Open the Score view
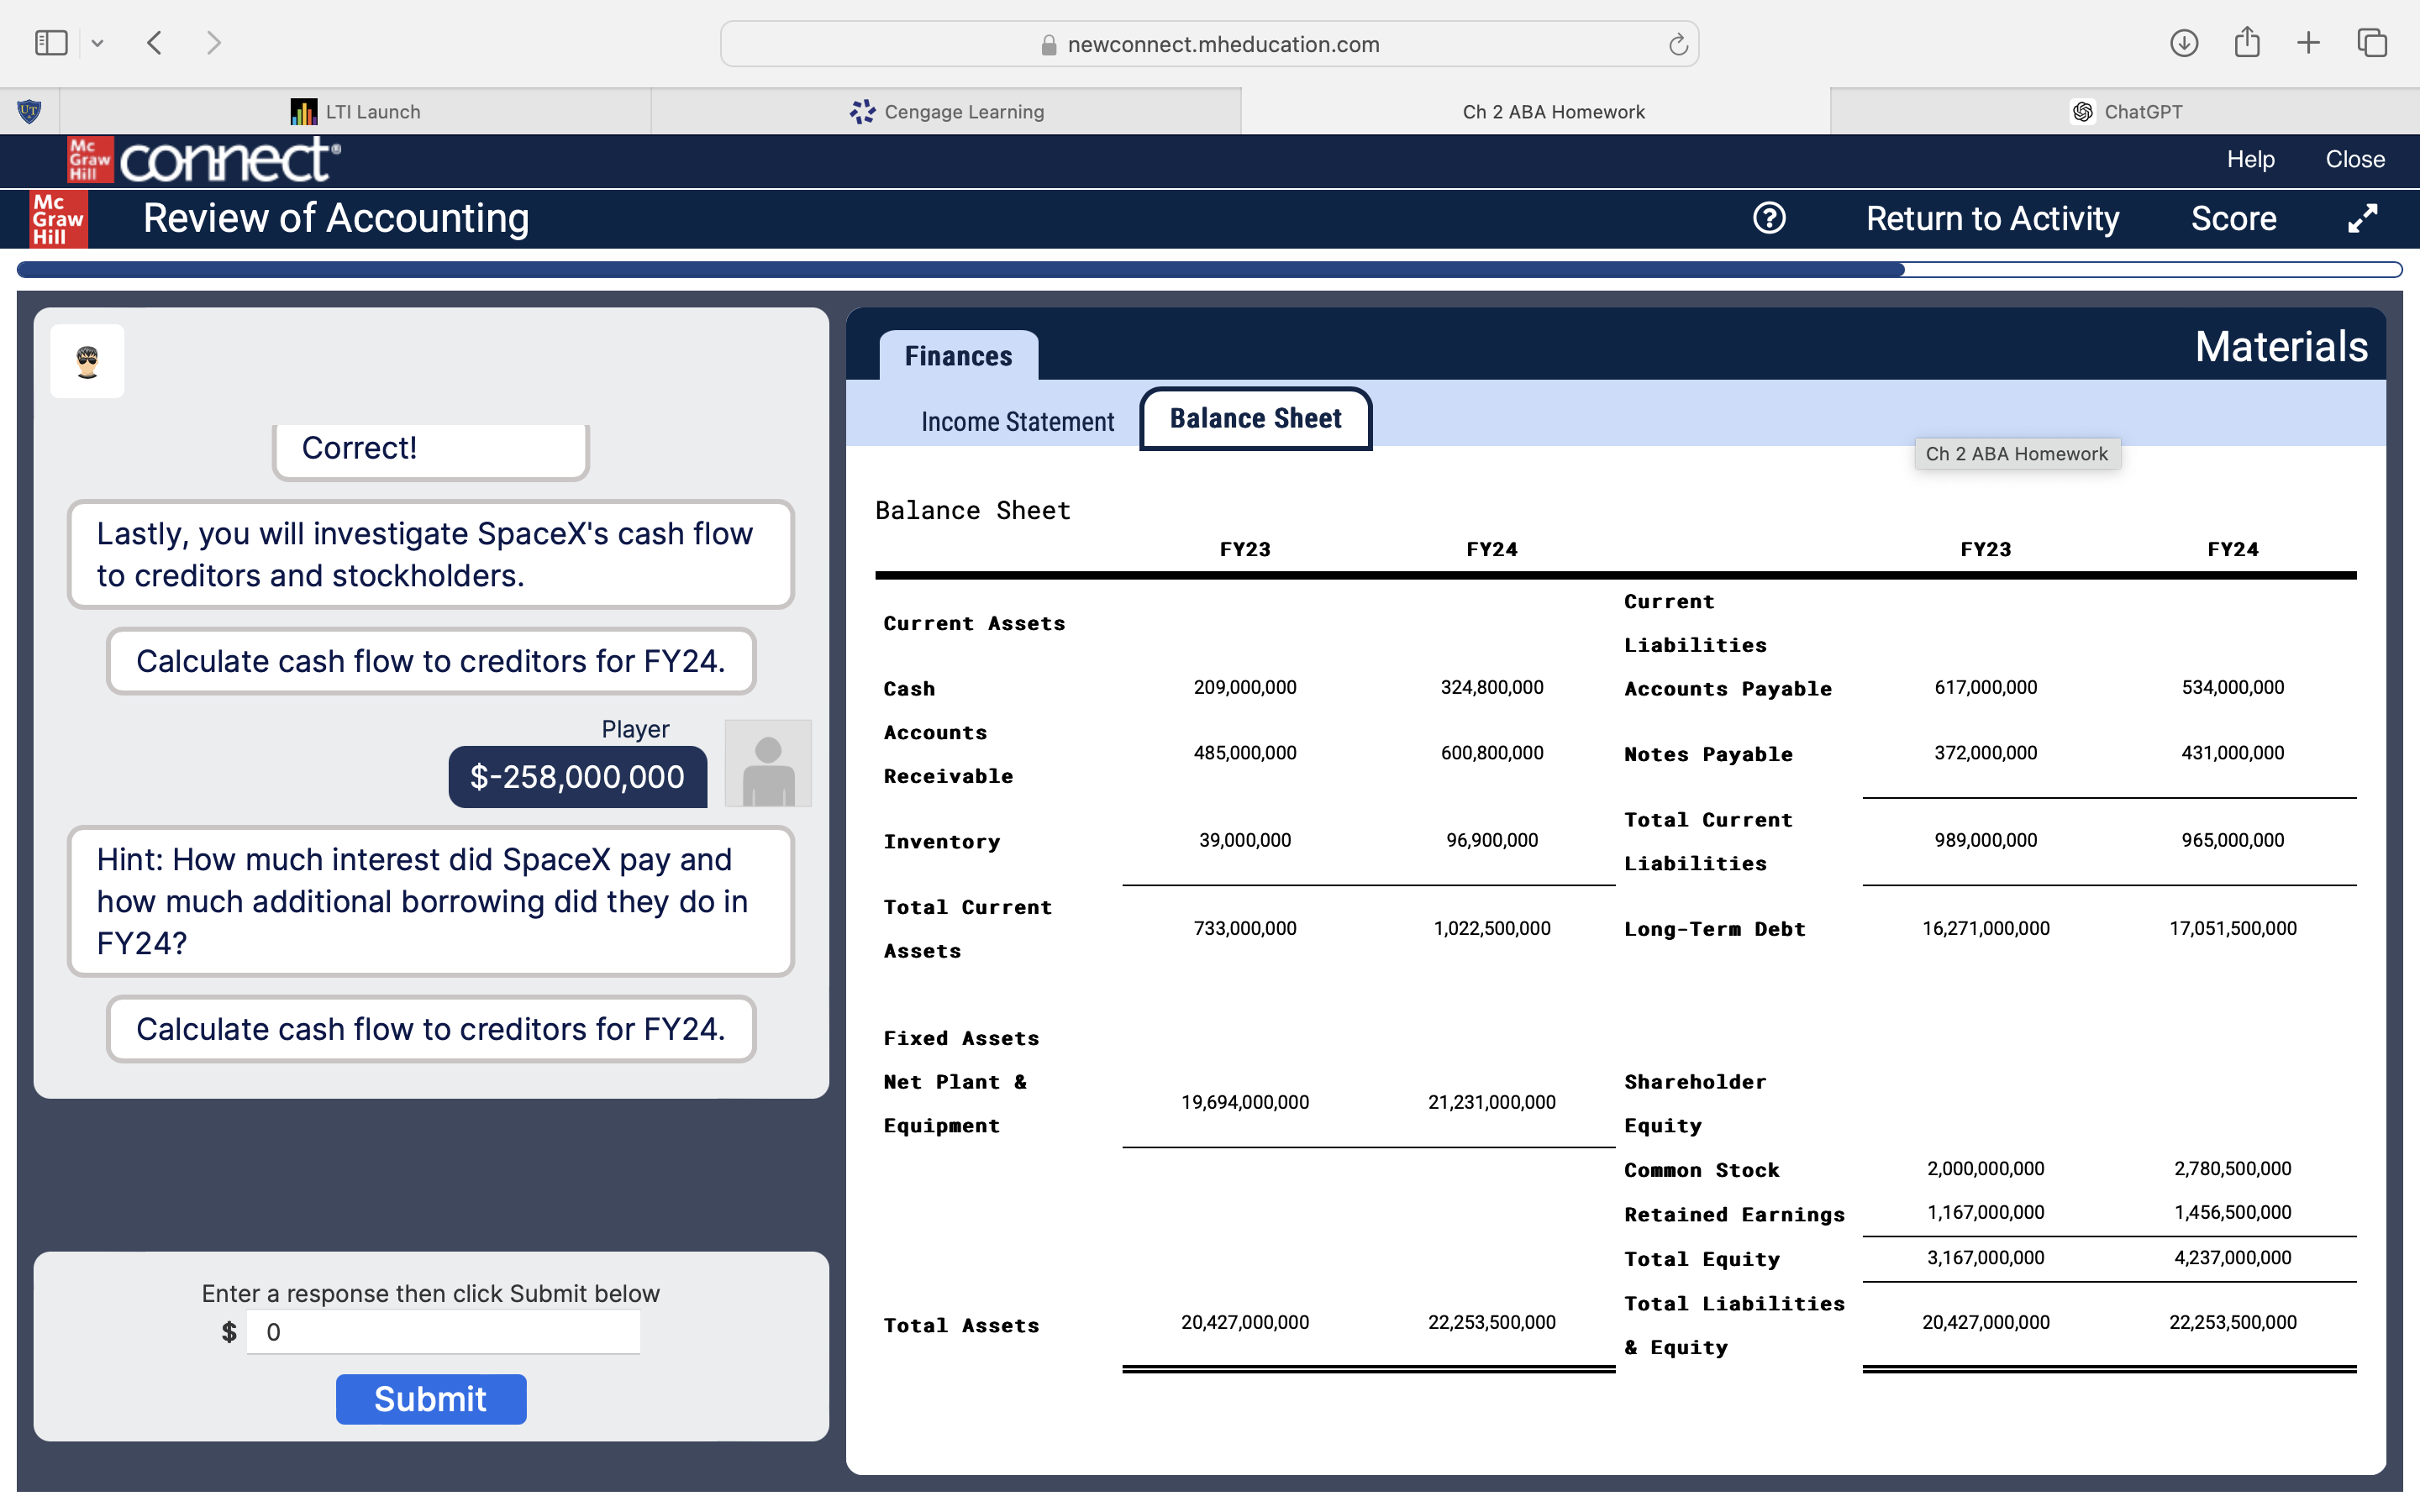Image resolution: width=2420 pixels, height=1512 pixels. tap(2233, 218)
